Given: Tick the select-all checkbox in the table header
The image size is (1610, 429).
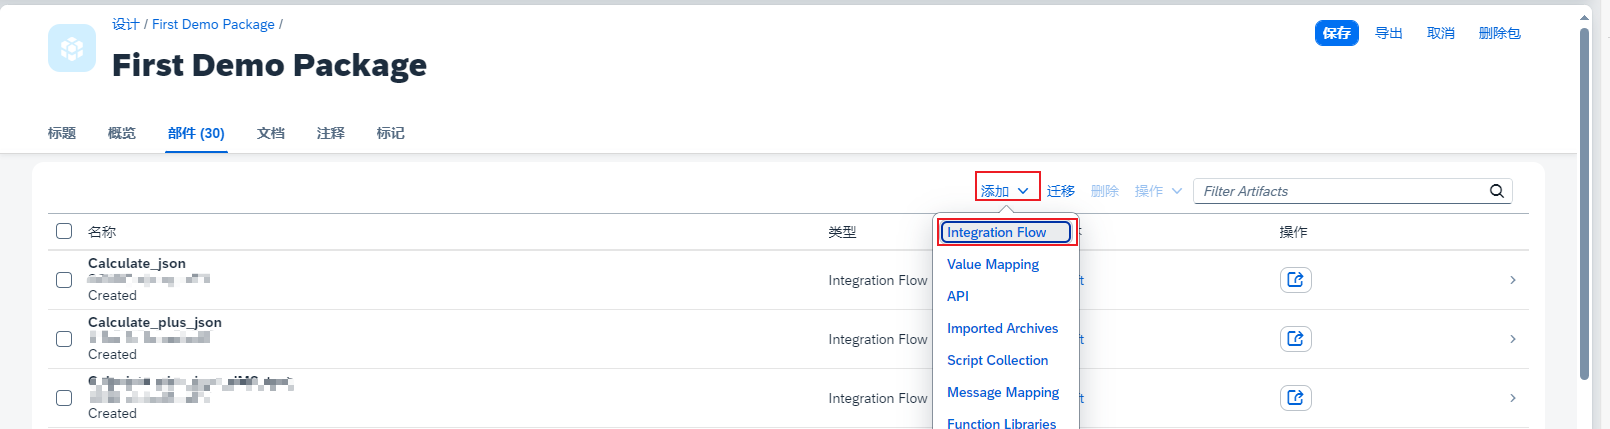Looking at the screenshot, I should click(x=64, y=231).
